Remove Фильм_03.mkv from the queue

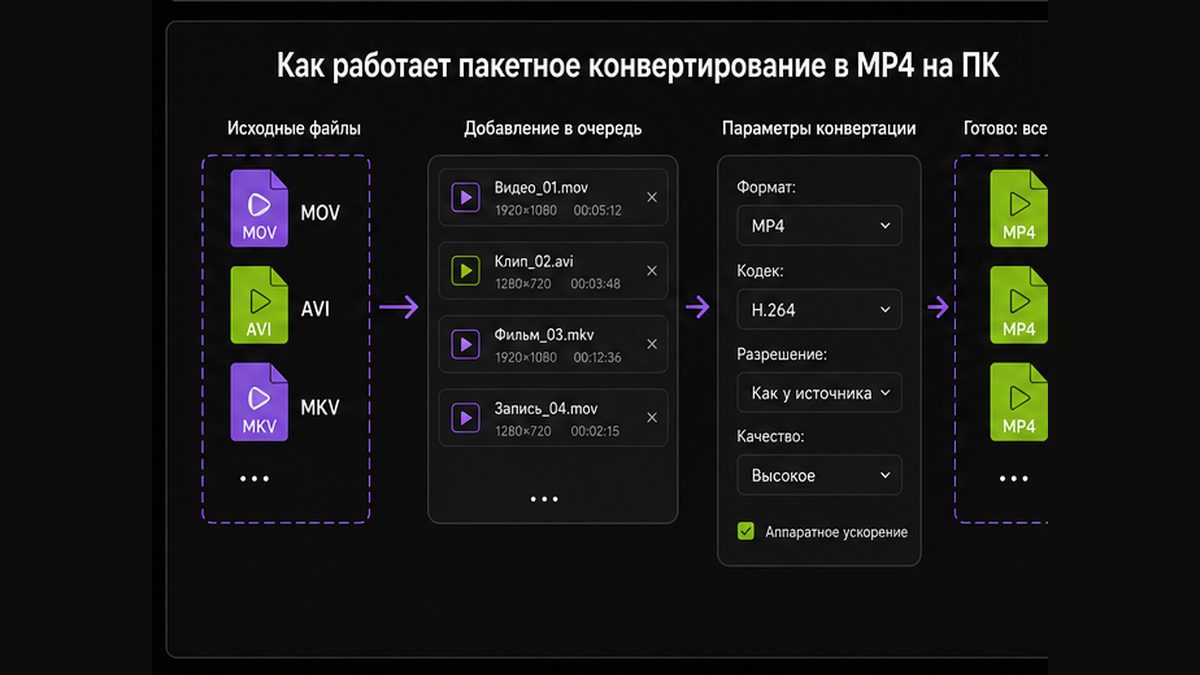(652, 344)
